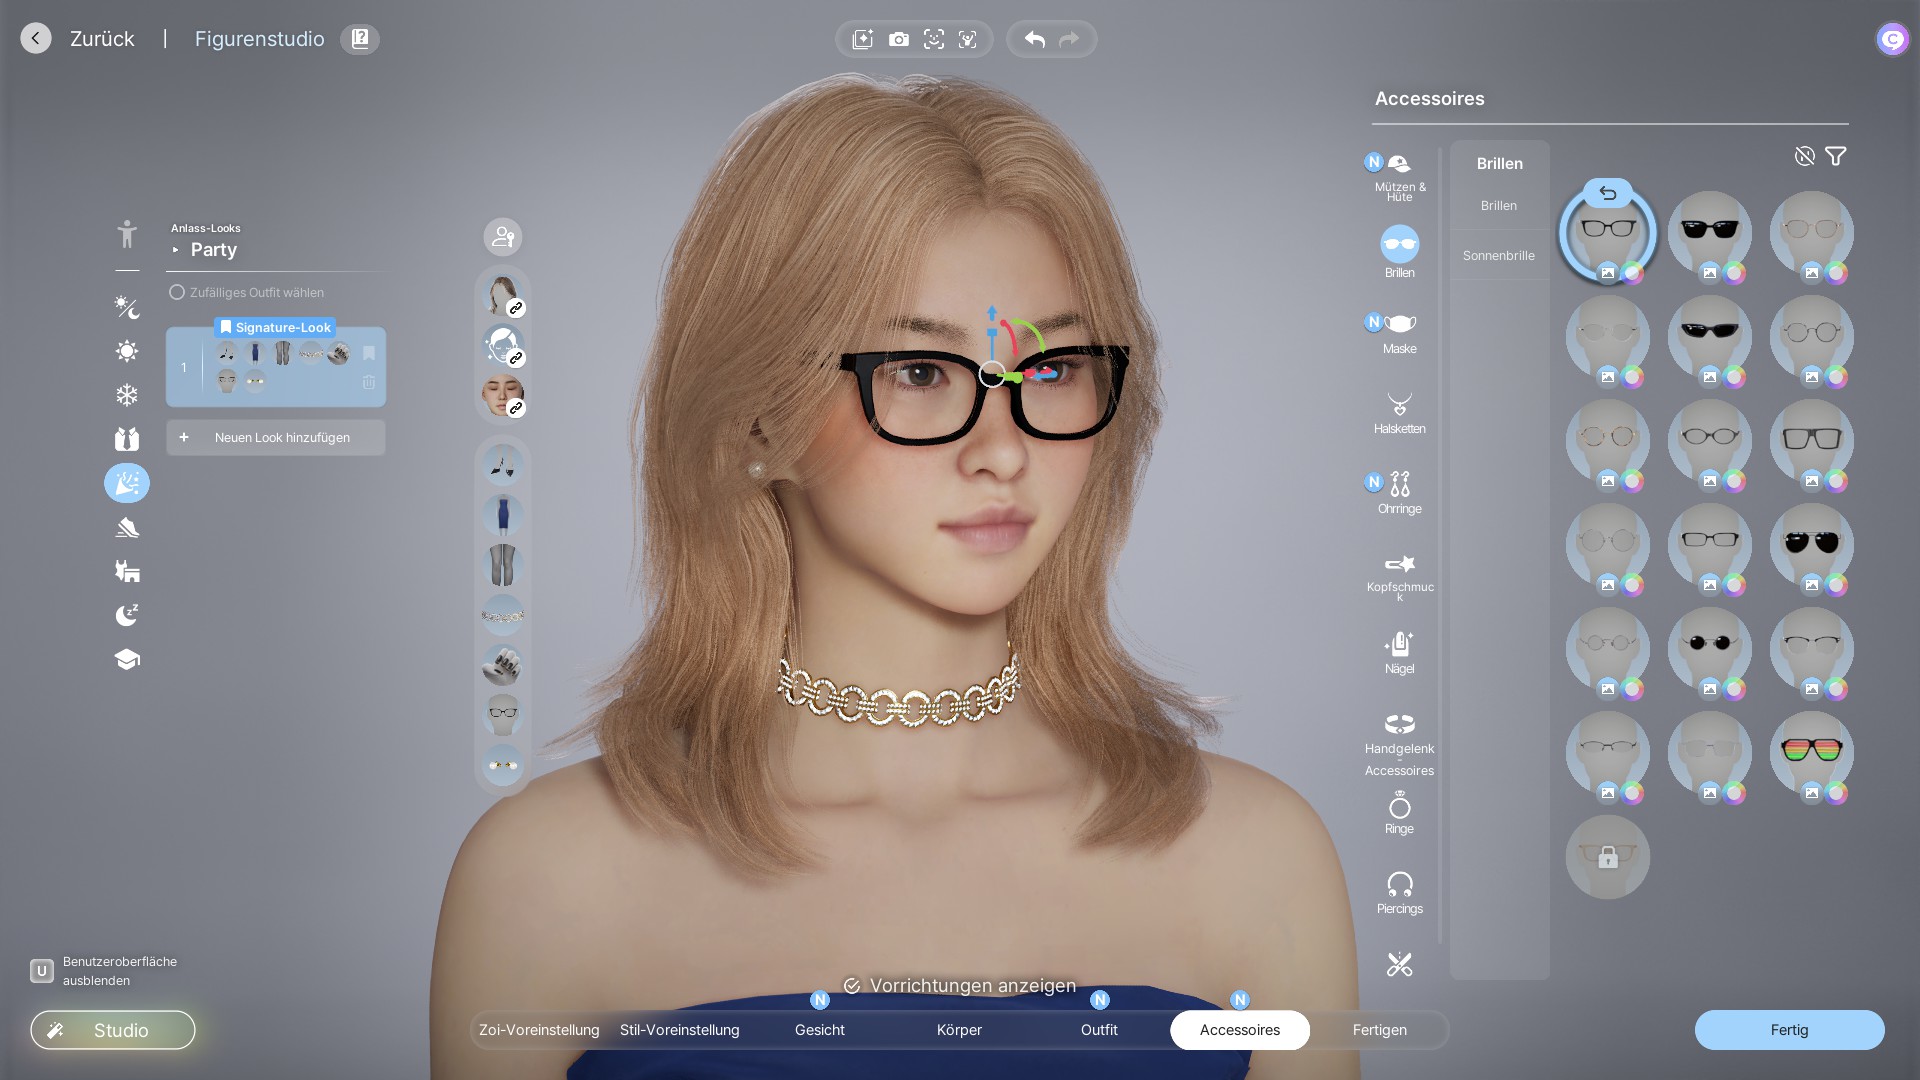Click the hide-colors icon beside the filter
Image resolution: width=1920 pixels, height=1080 pixels.
click(1805, 156)
